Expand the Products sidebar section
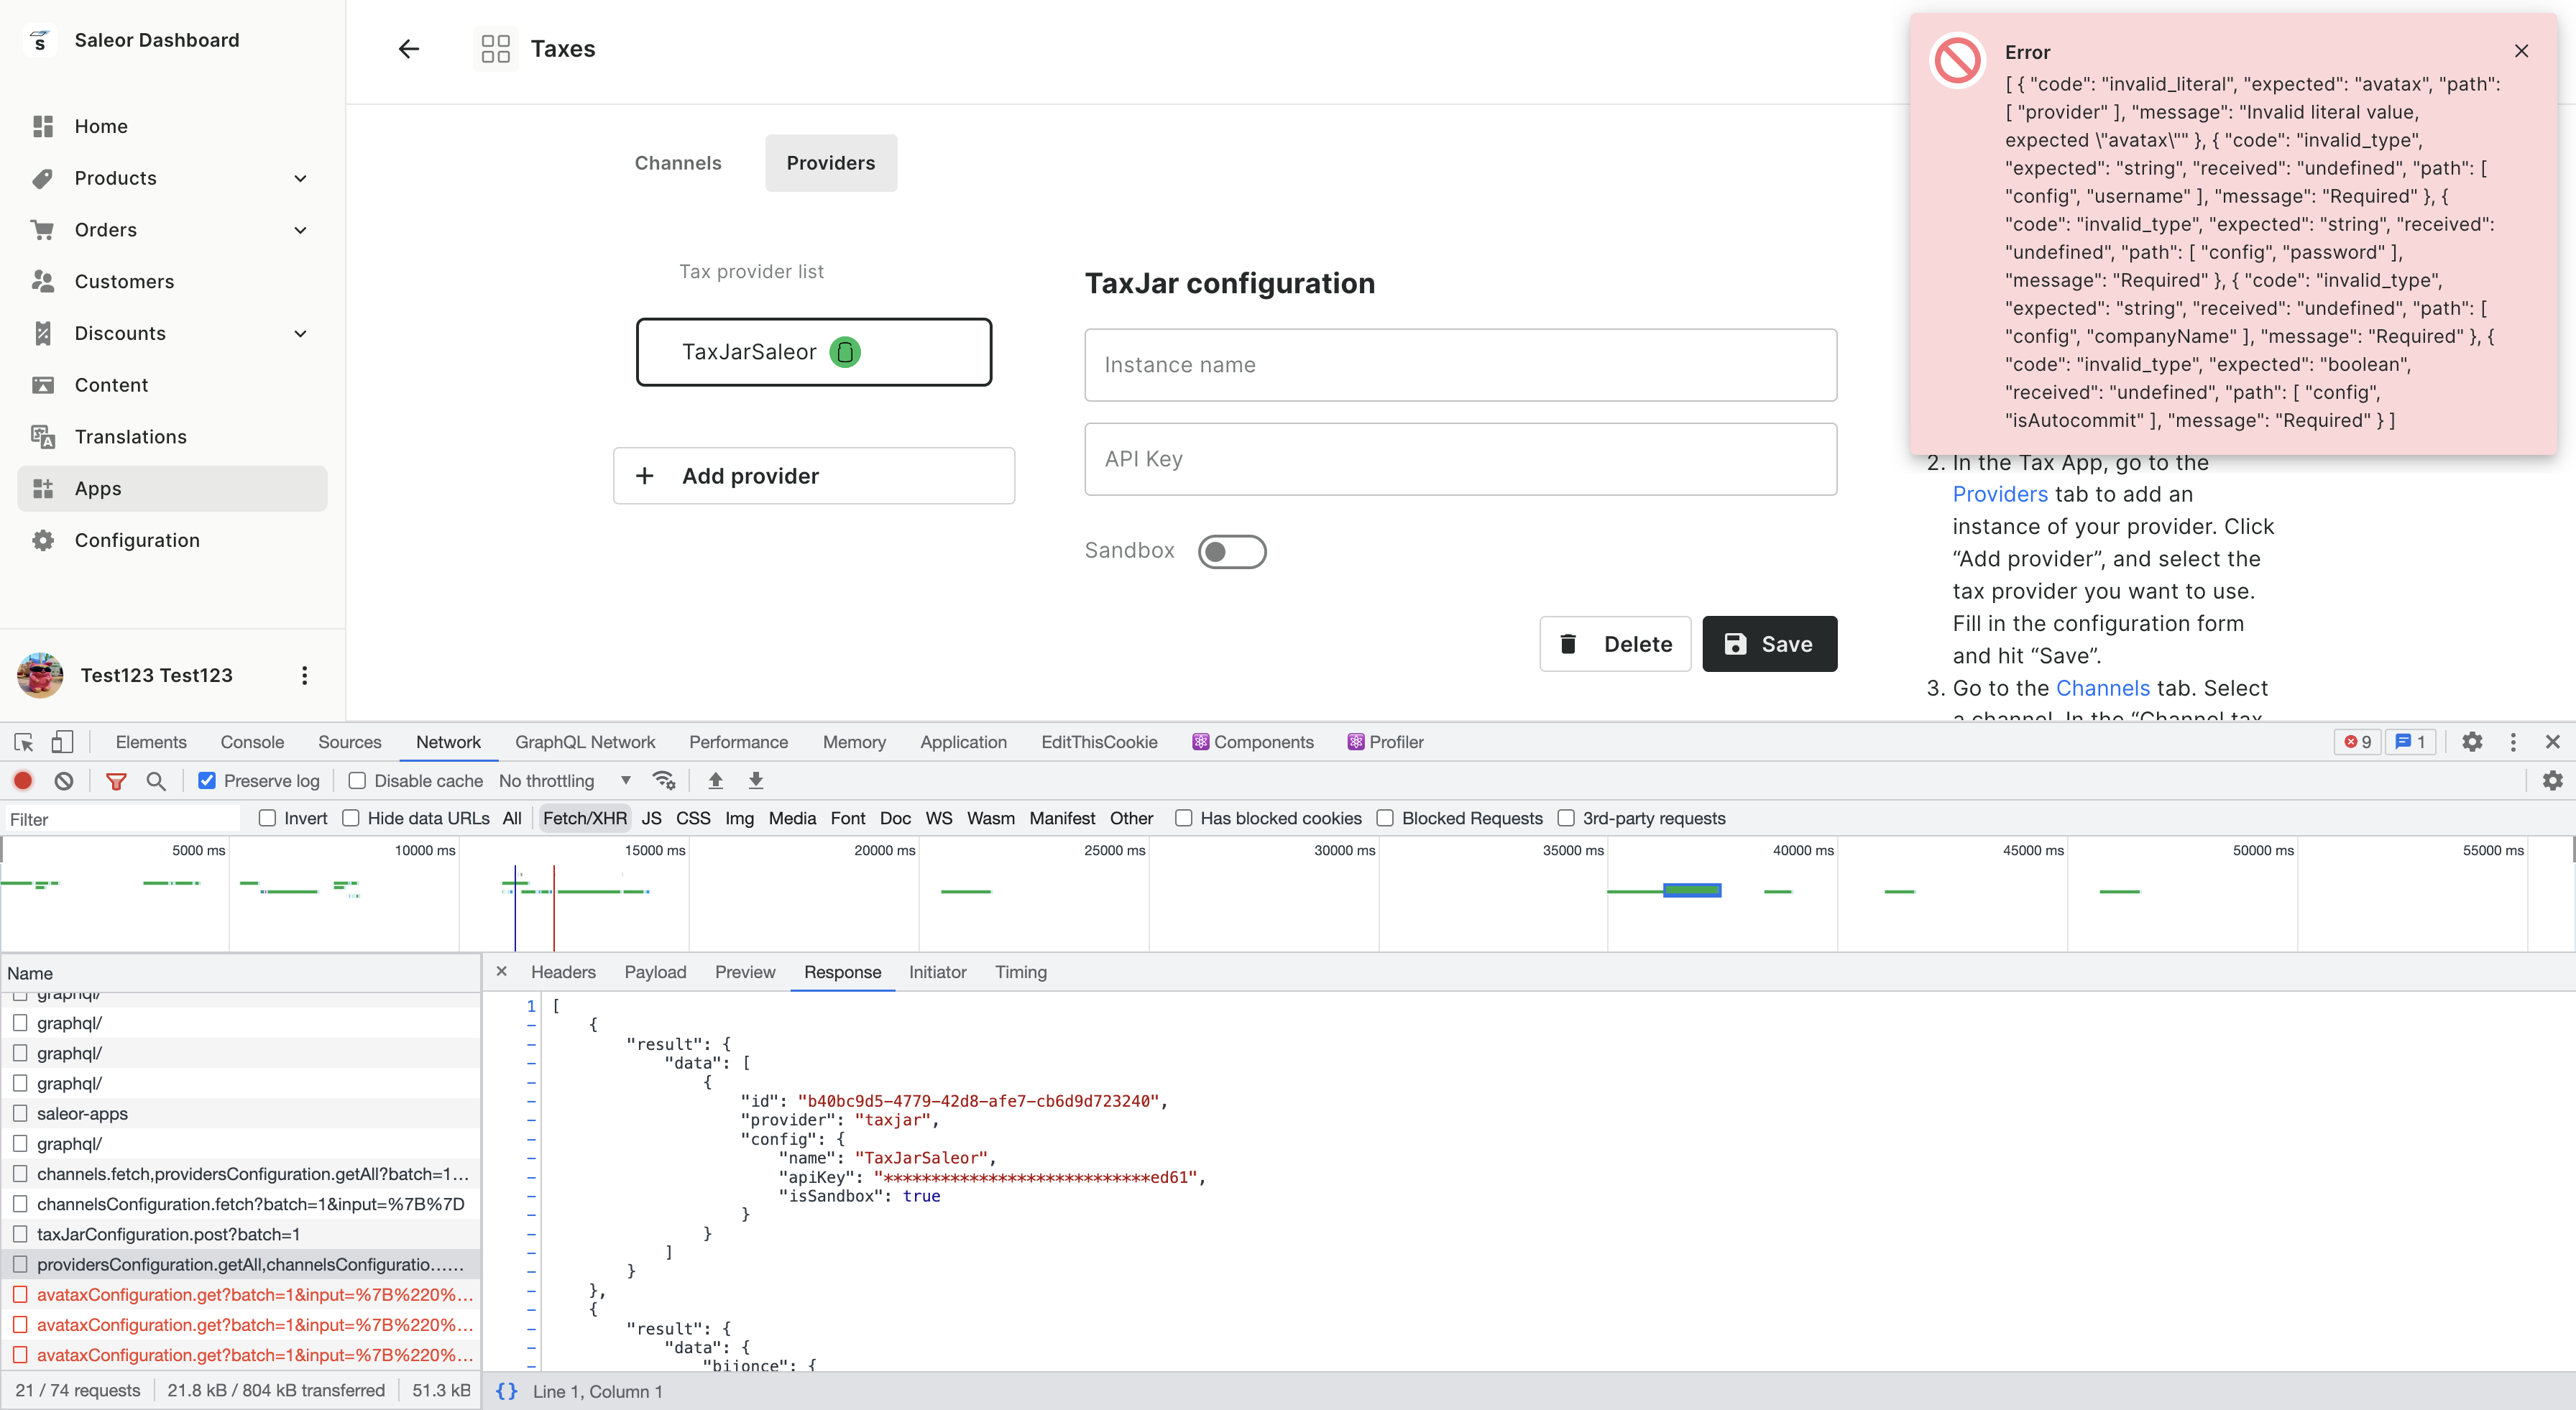Screen dimensions: 2576x1410 [300, 178]
